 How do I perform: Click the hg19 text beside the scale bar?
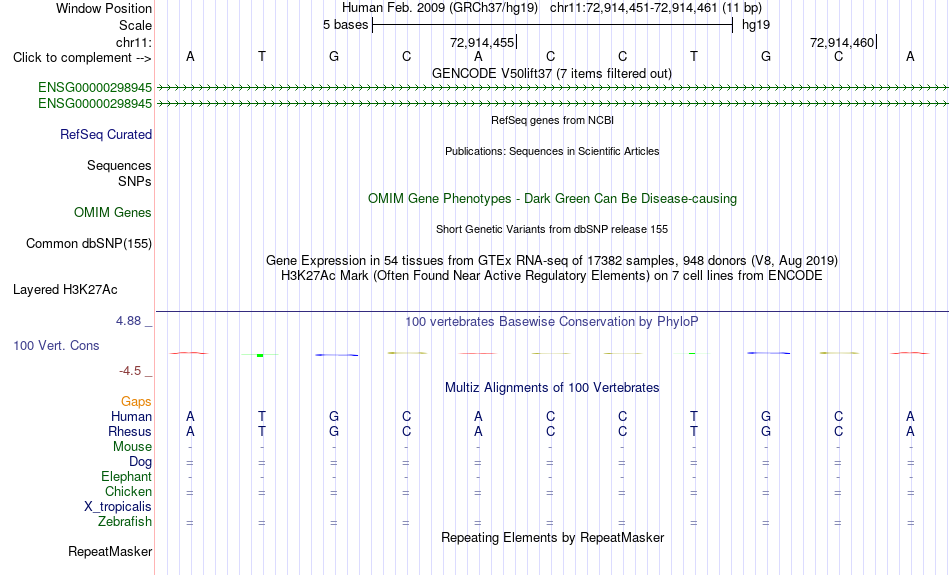coord(756,25)
